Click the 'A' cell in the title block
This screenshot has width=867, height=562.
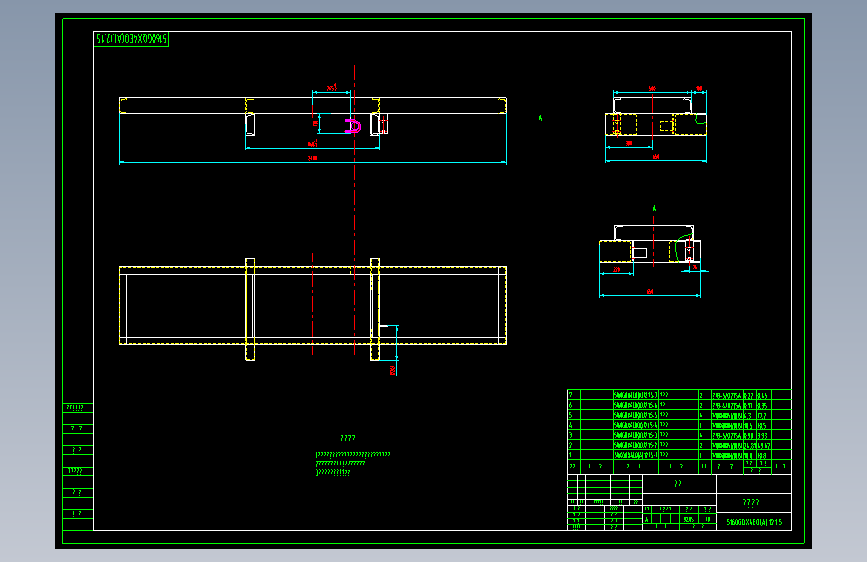pyautogui.click(x=646, y=519)
